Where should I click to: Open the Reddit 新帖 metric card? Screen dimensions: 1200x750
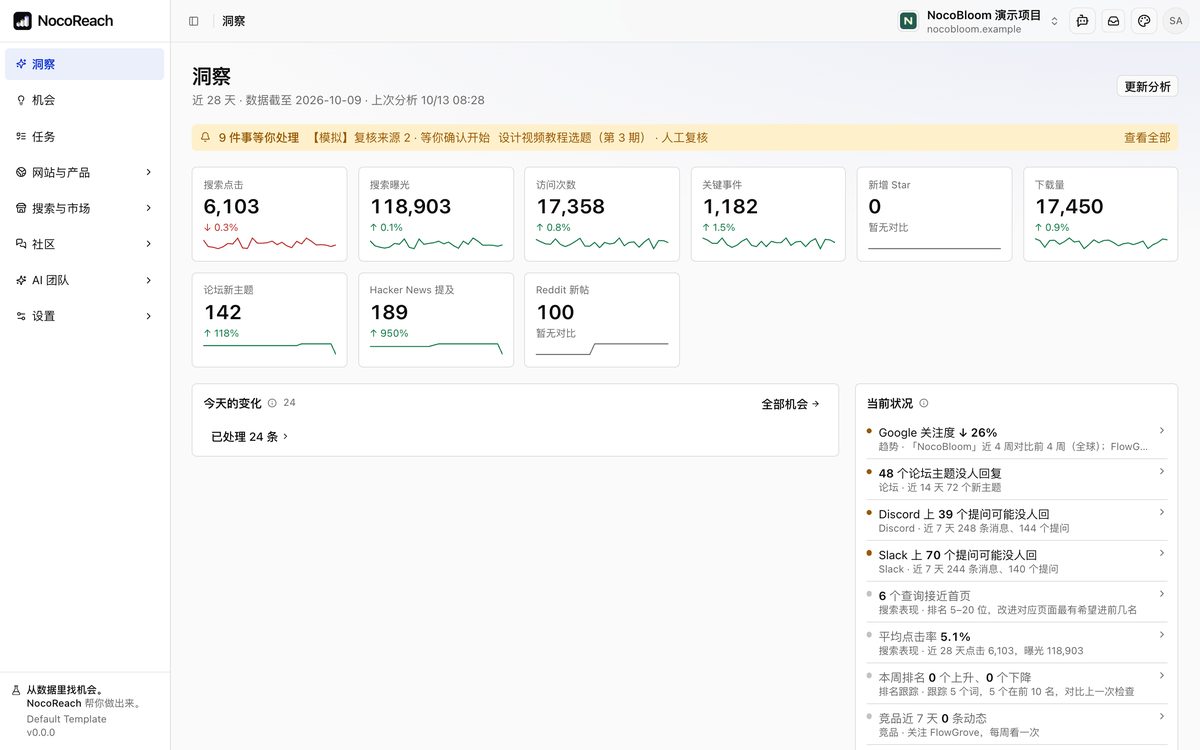[x=602, y=320]
